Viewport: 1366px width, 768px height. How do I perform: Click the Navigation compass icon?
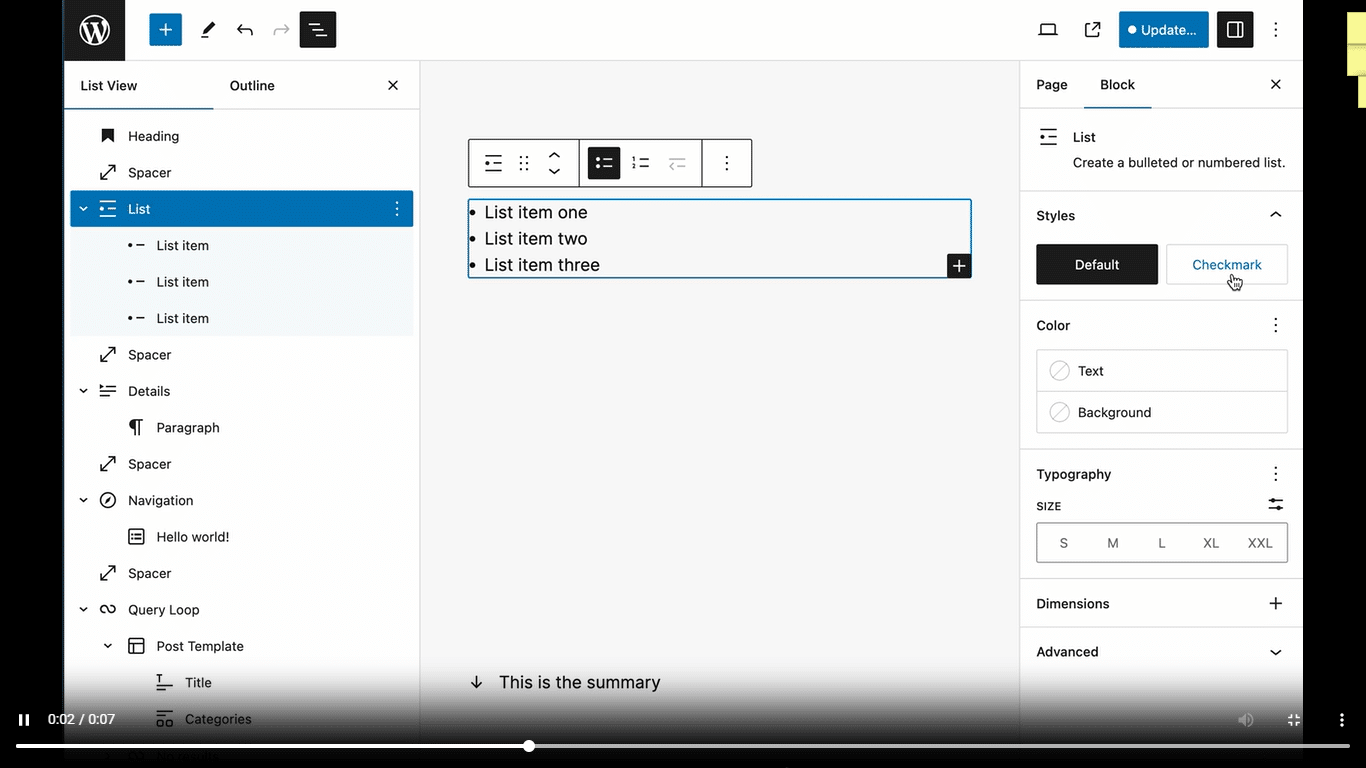(x=108, y=500)
